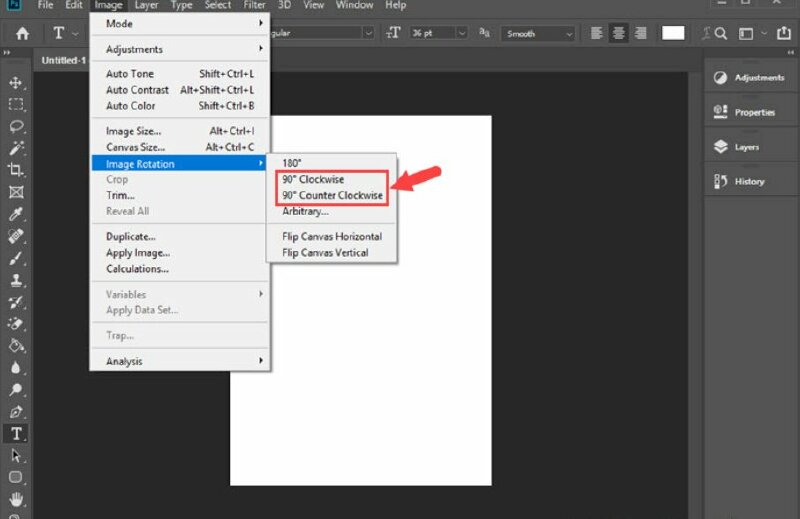This screenshot has width=800, height=519.
Task: Open the Properties panel
Action: click(751, 112)
